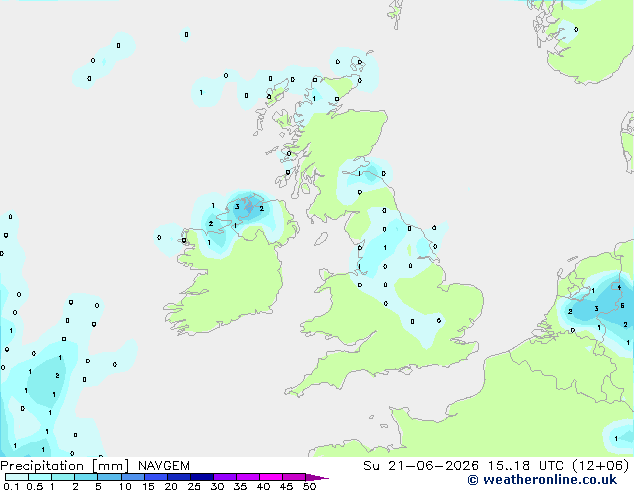This screenshot has width=634, height=490.
Task: Click legend scale label '25'
Action: [x=194, y=486]
